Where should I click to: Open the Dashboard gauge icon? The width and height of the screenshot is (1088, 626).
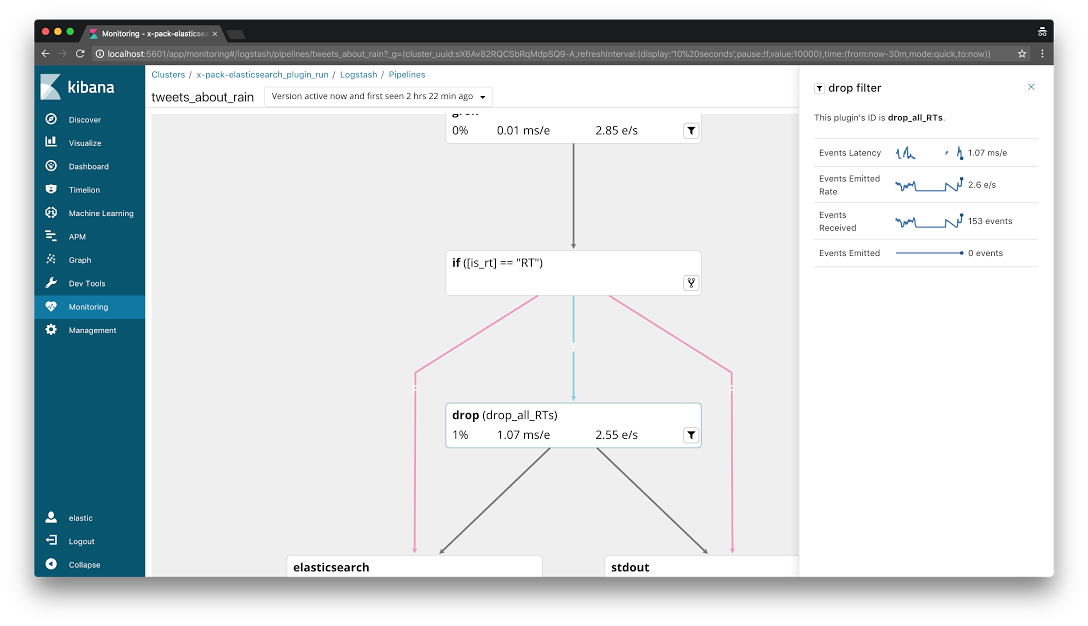[x=51, y=166]
